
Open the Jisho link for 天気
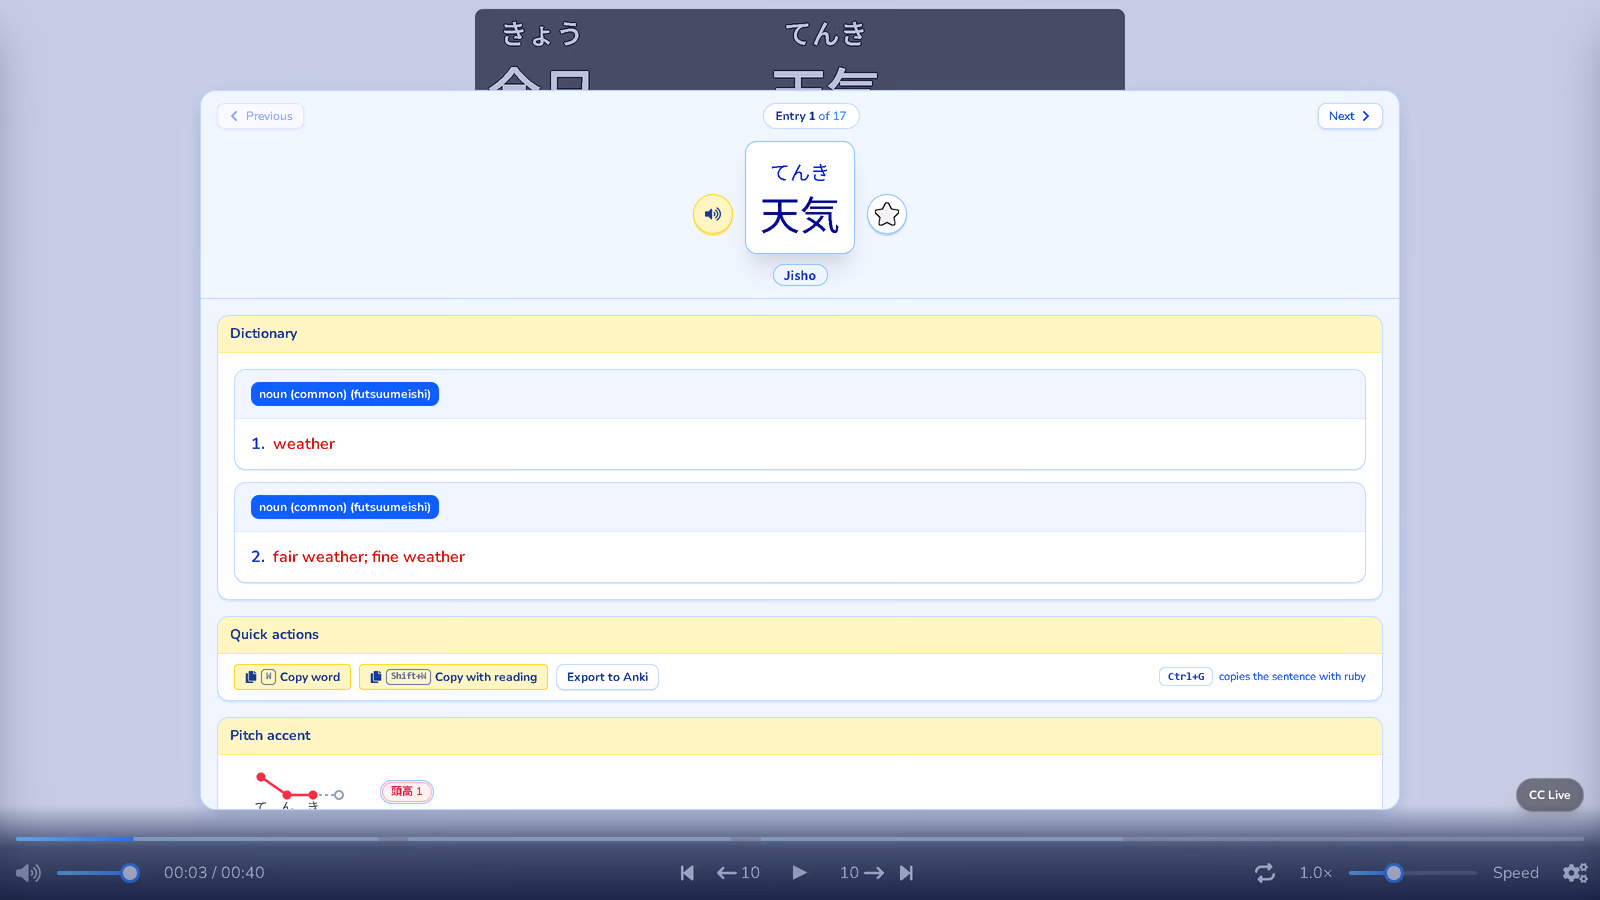click(x=800, y=275)
